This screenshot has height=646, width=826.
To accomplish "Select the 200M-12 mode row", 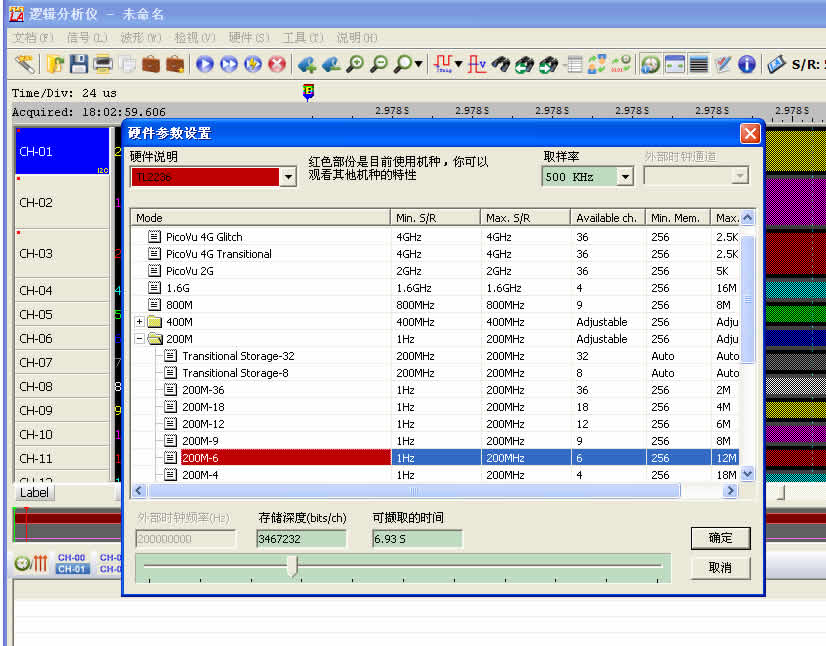I will click(x=435, y=424).
